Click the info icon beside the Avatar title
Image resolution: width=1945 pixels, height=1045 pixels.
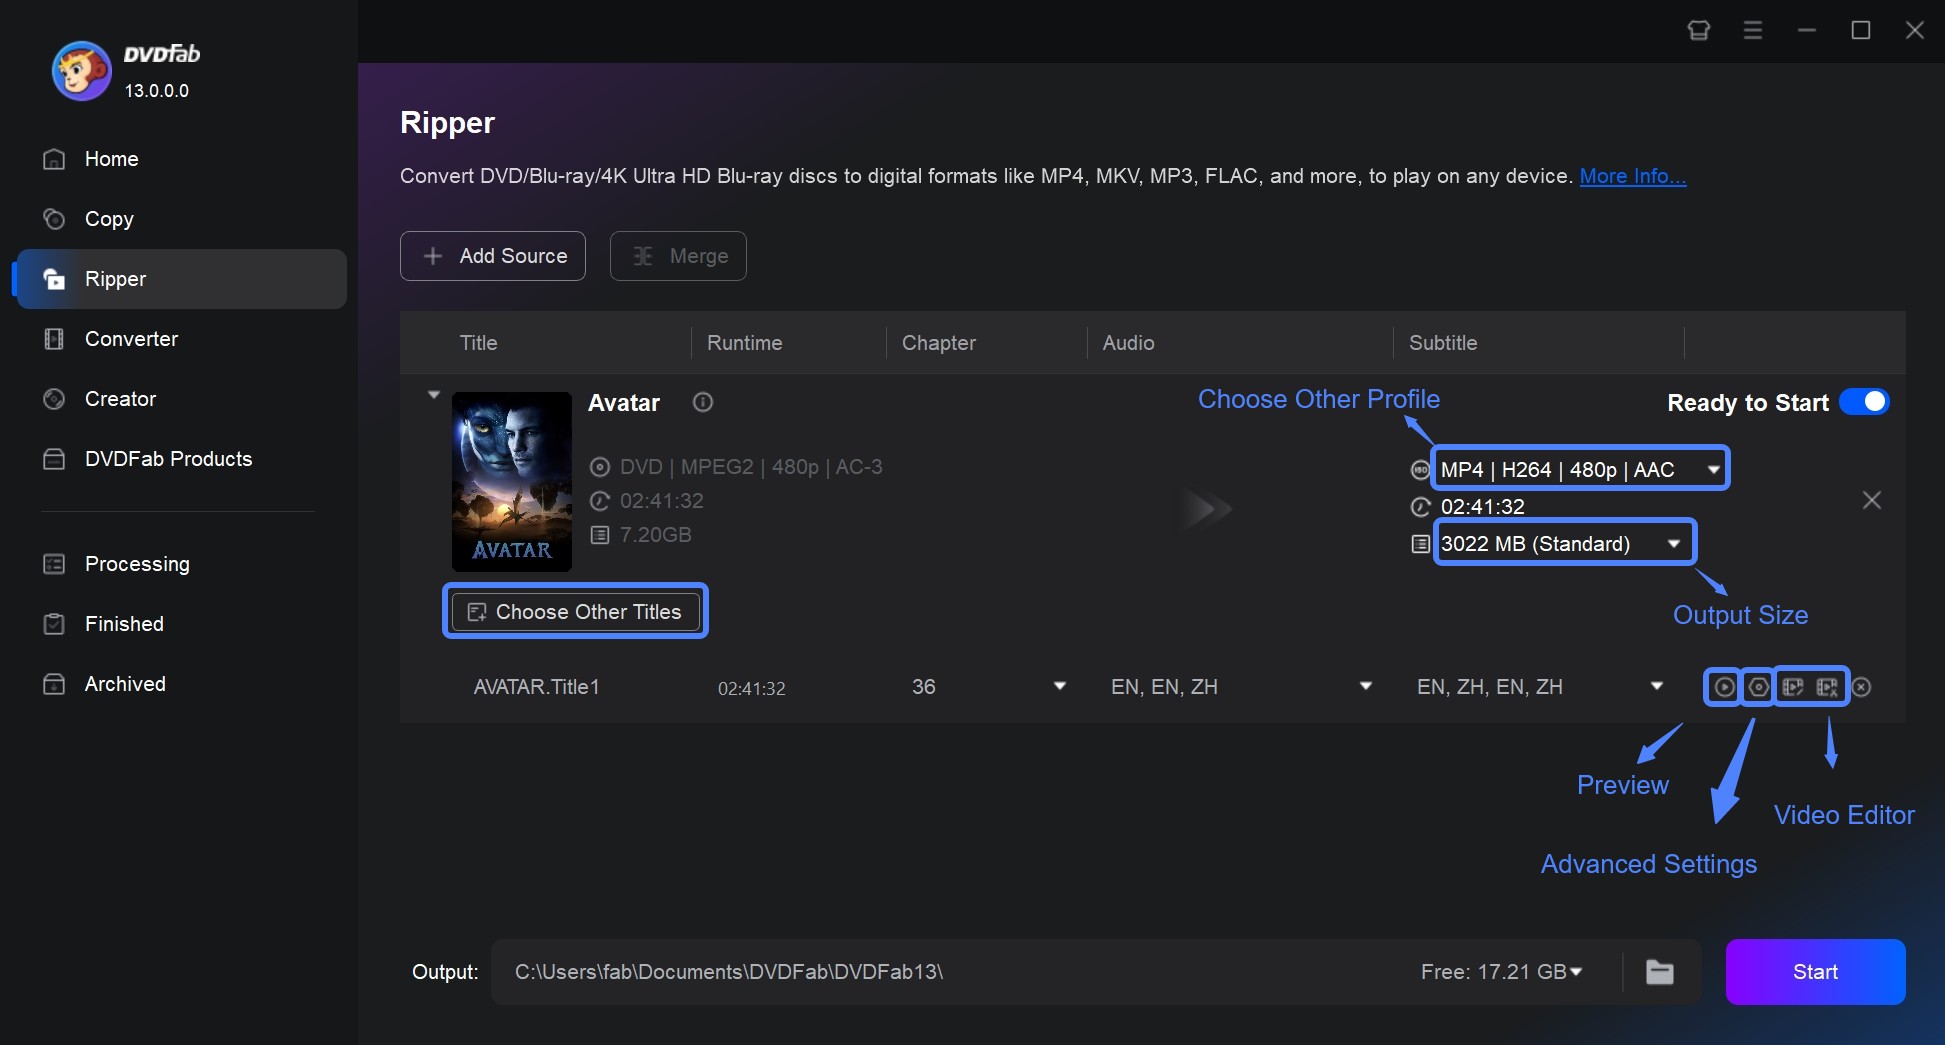702,402
